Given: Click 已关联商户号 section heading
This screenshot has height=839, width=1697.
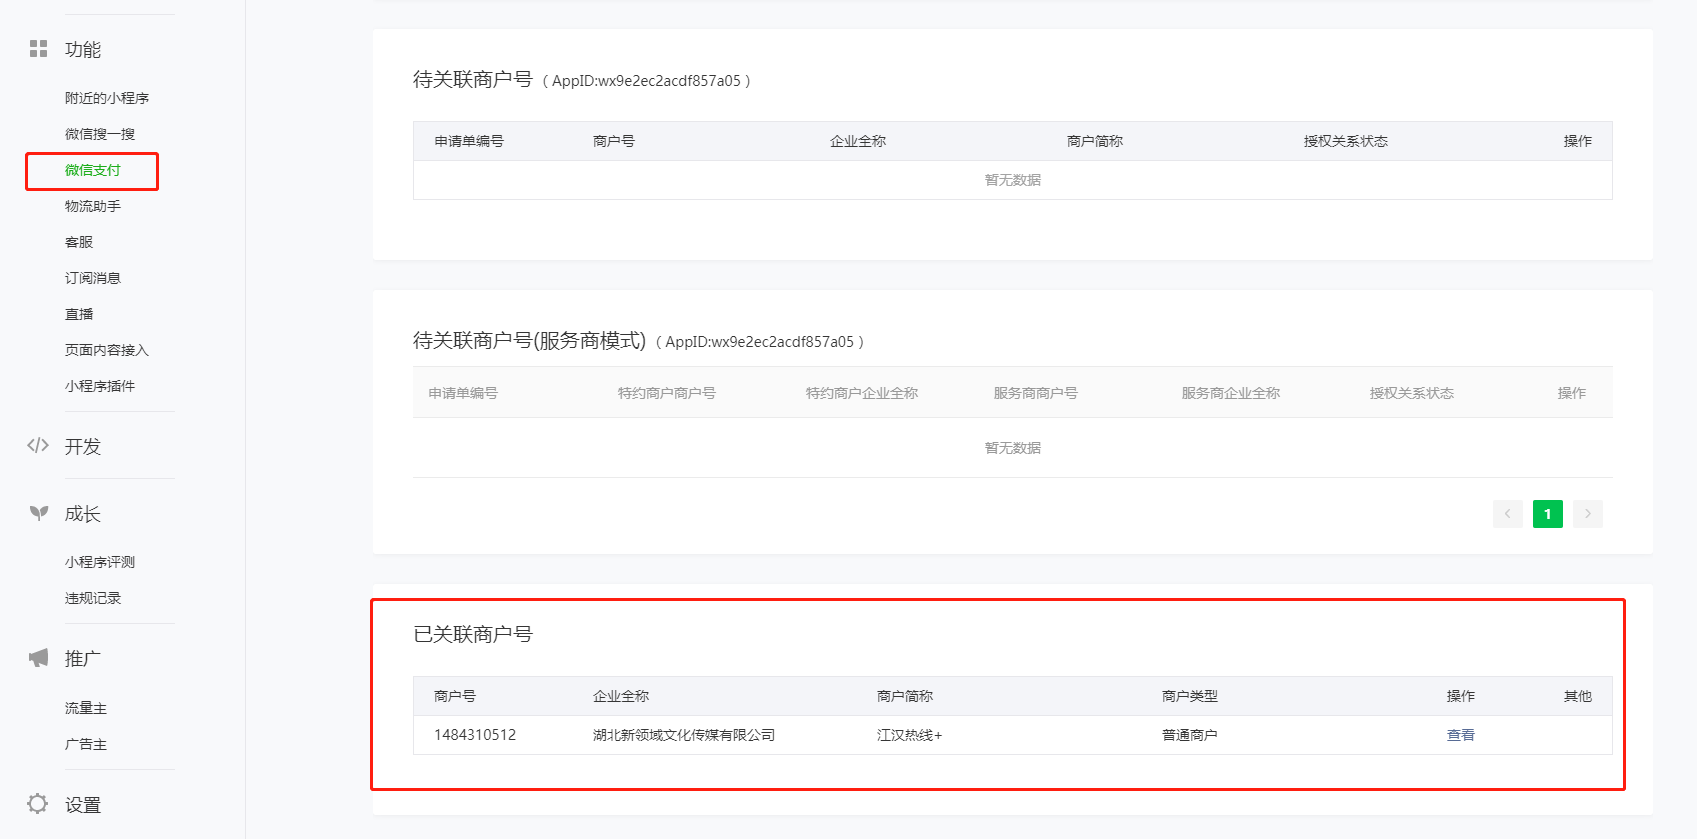Looking at the screenshot, I should (473, 635).
